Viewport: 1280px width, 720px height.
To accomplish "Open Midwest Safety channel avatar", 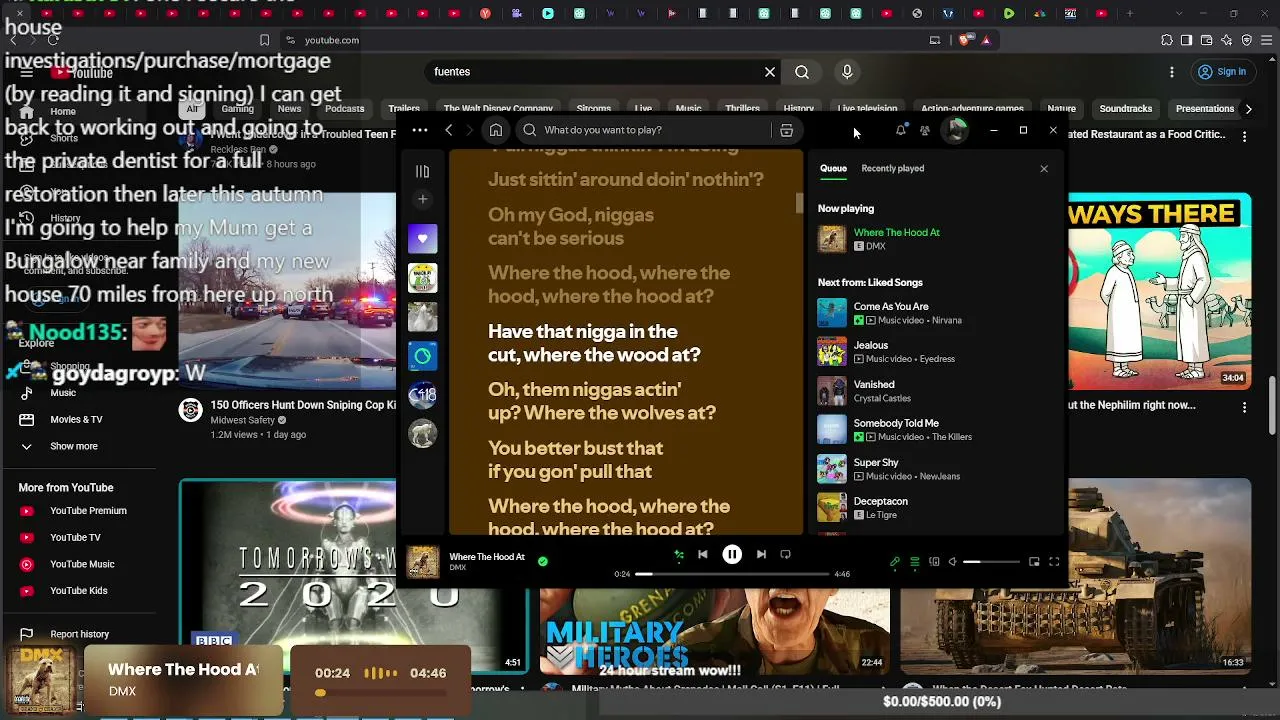I will [191, 410].
